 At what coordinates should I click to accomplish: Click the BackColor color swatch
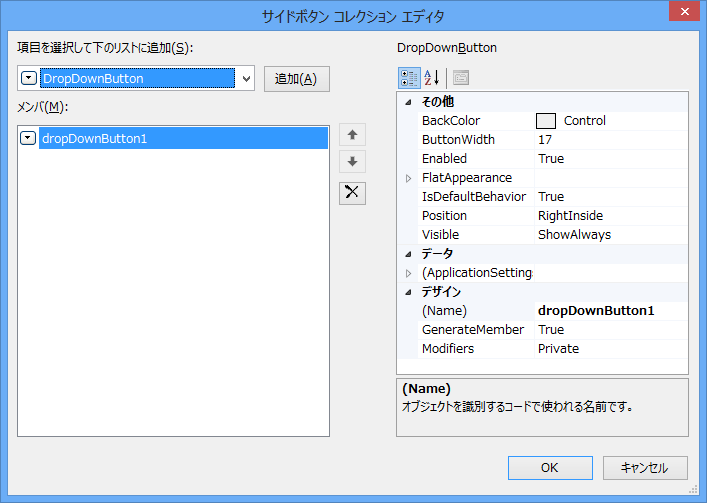[x=546, y=121]
